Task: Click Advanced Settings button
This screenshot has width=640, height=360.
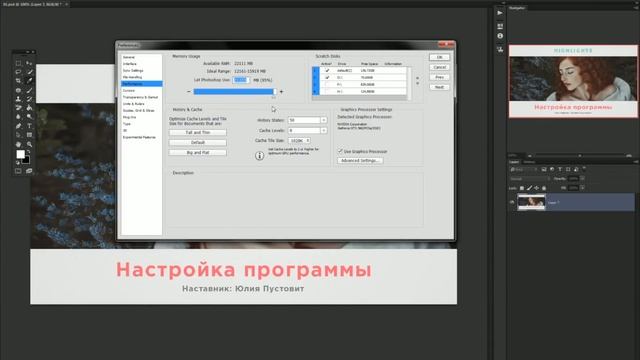Action: (360, 161)
